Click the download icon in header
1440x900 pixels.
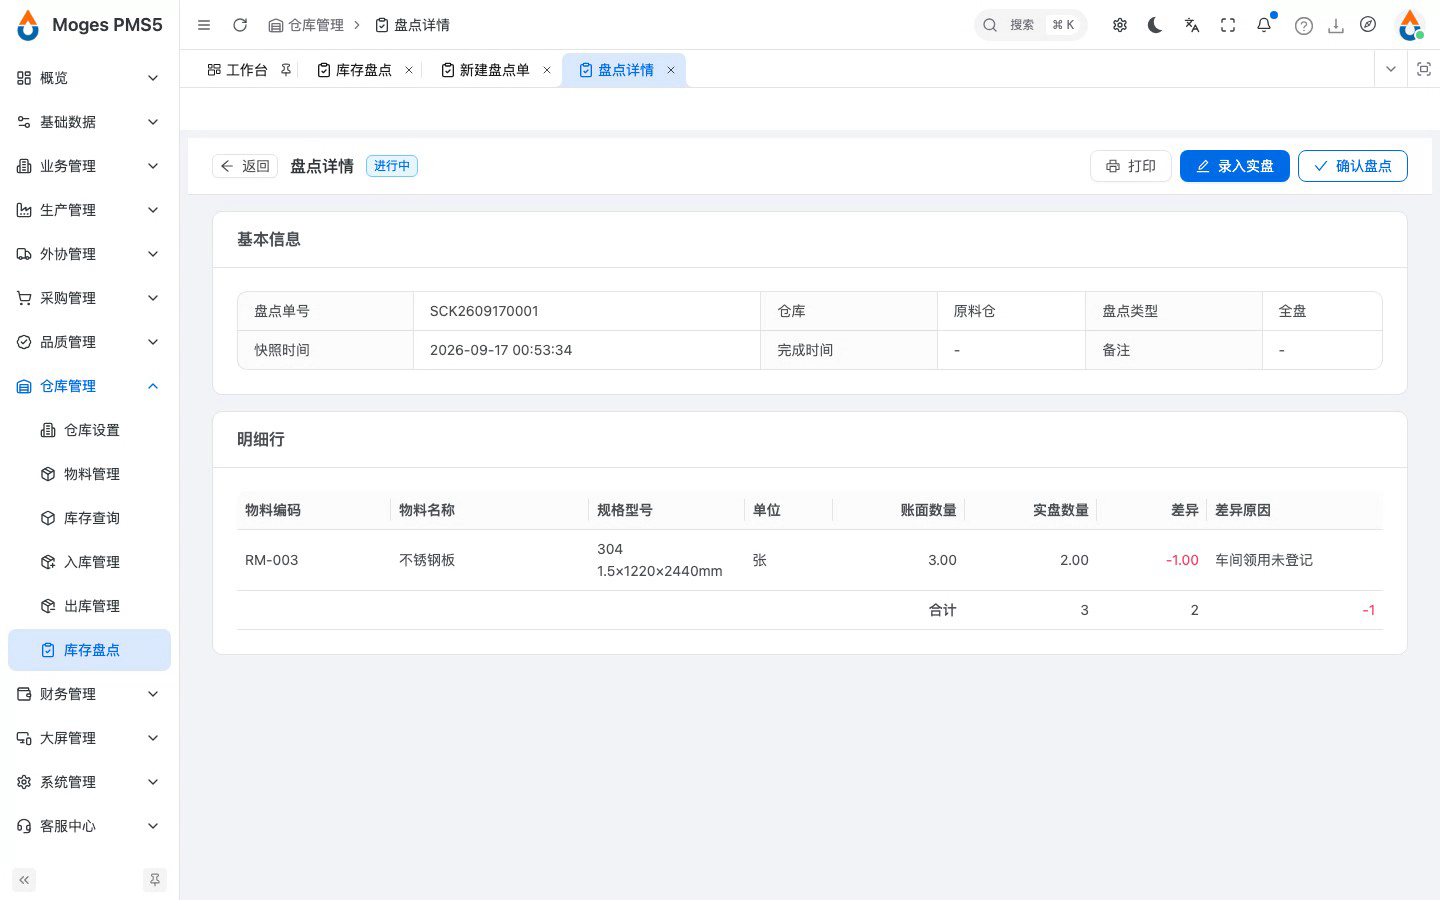click(1336, 26)
